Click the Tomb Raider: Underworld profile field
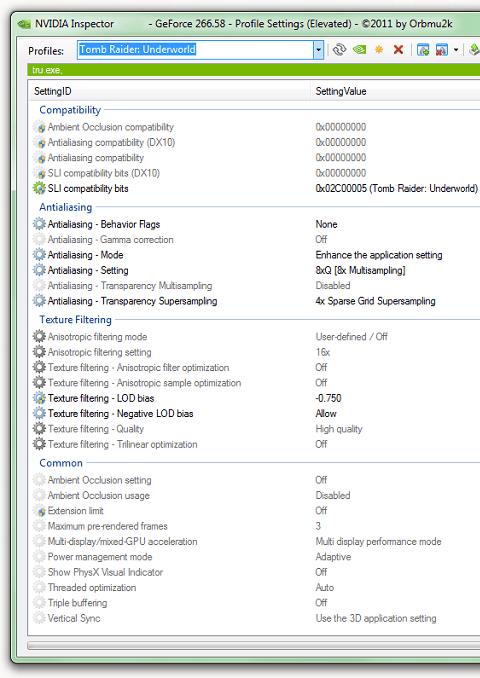 [x=195, y=50]
